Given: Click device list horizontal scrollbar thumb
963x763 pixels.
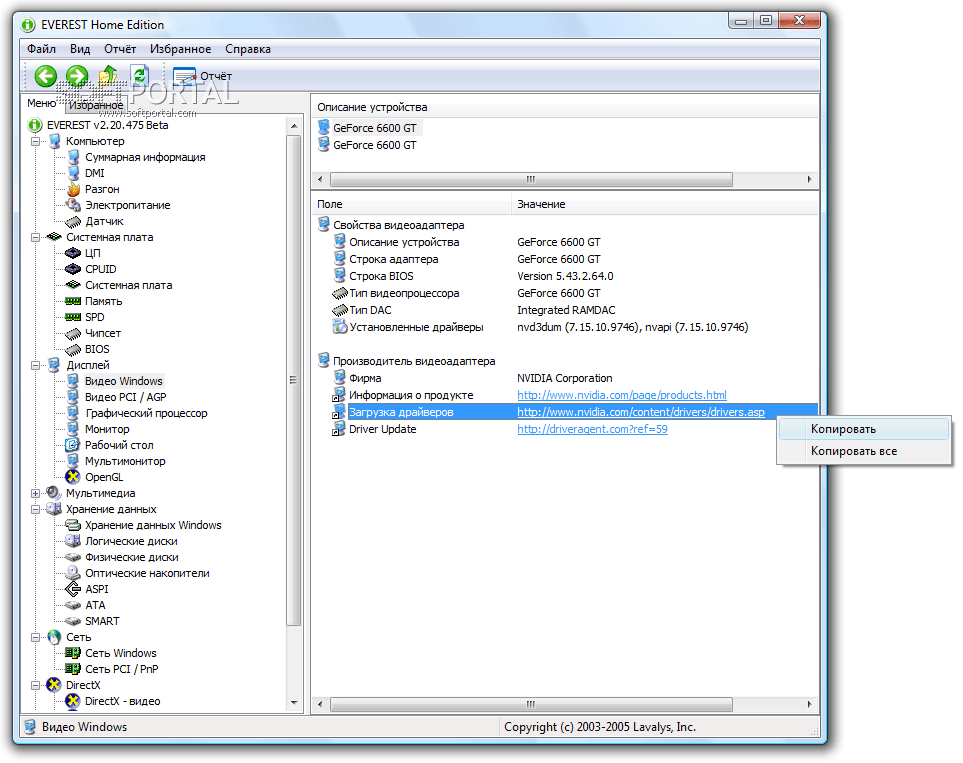Looking at the screenshot, I should [x=531, y=179].
